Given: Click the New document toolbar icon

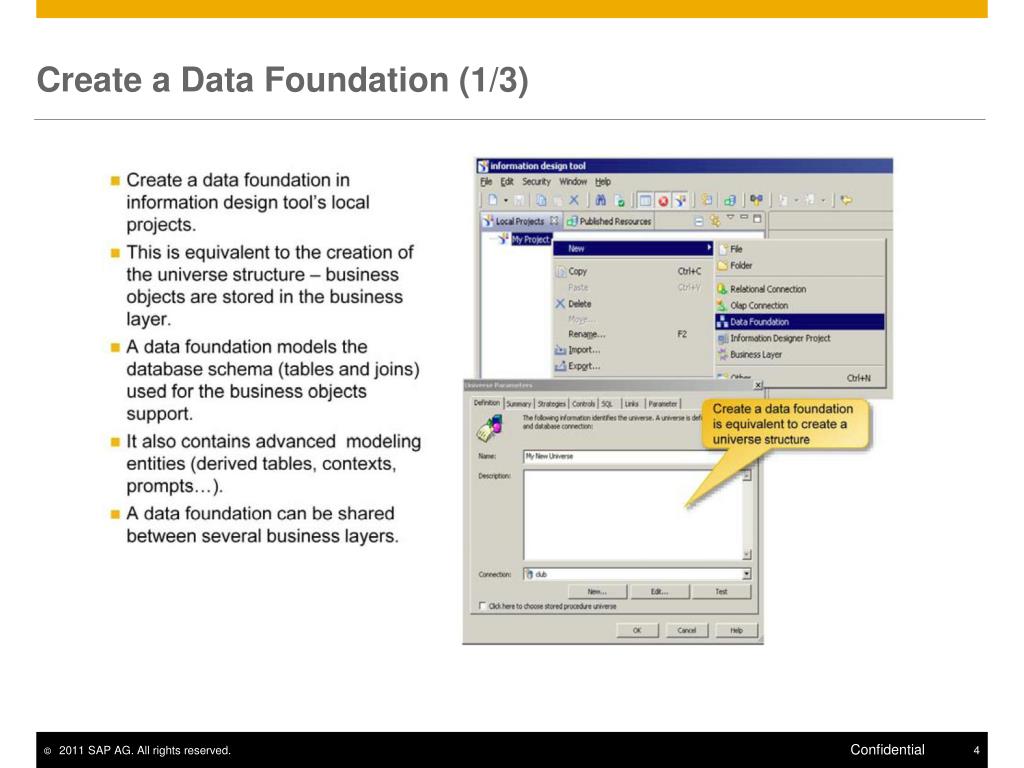Looking at the screenshot, I should coord(493,200).
